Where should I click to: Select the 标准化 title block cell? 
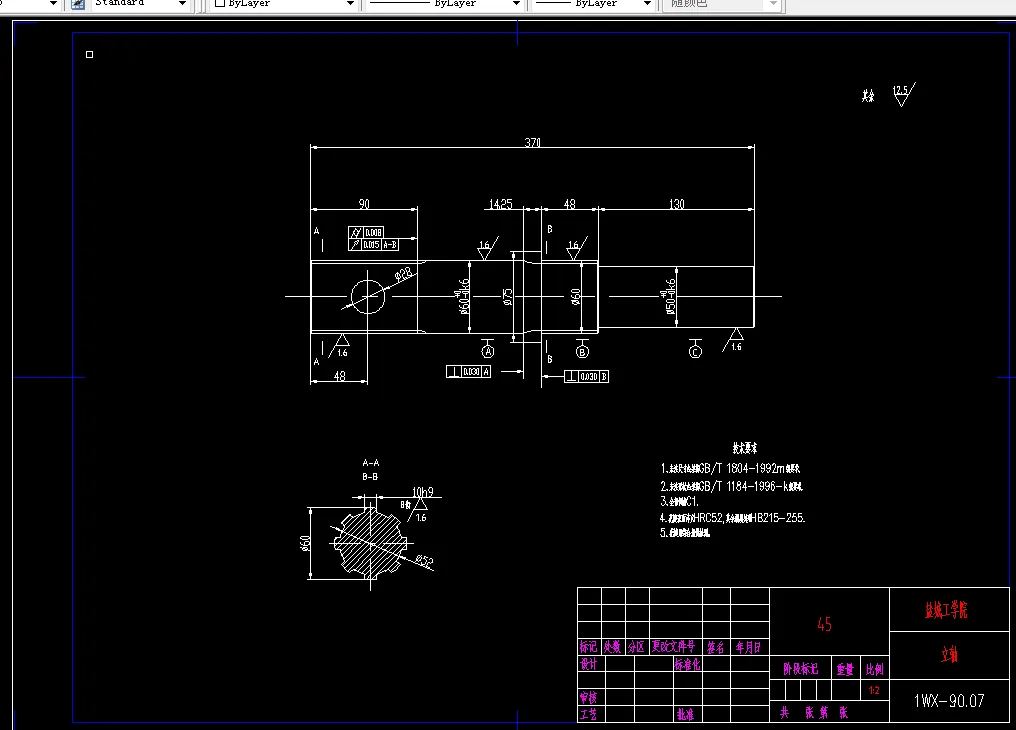(687, 664)
